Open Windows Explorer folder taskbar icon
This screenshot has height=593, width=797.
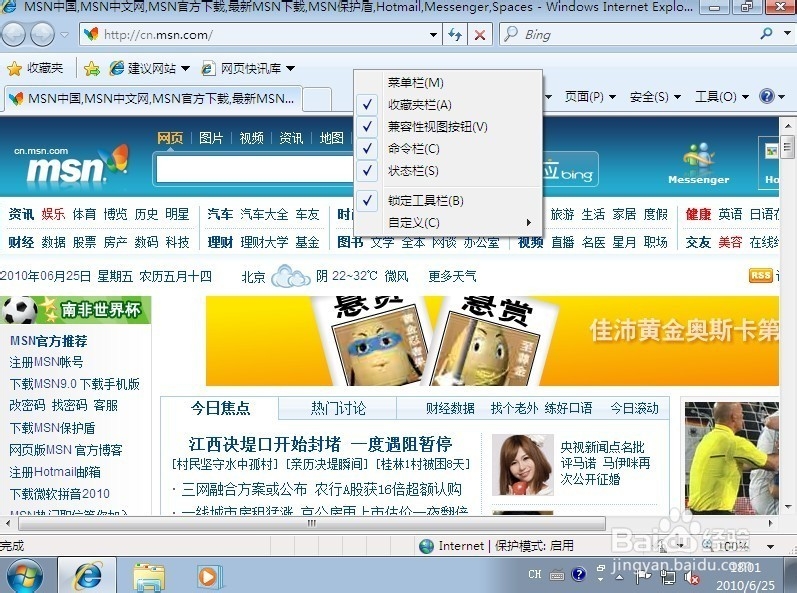click(149, 577)
